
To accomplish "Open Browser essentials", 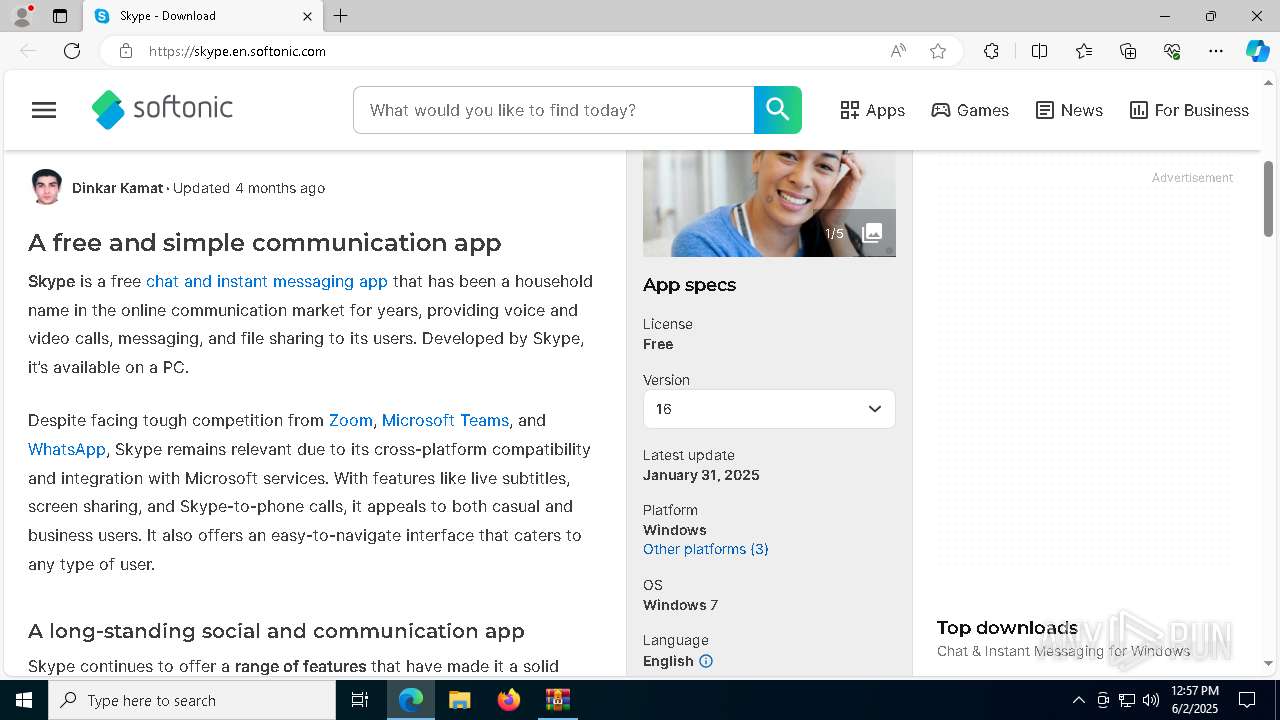I will coord(1172,51).
